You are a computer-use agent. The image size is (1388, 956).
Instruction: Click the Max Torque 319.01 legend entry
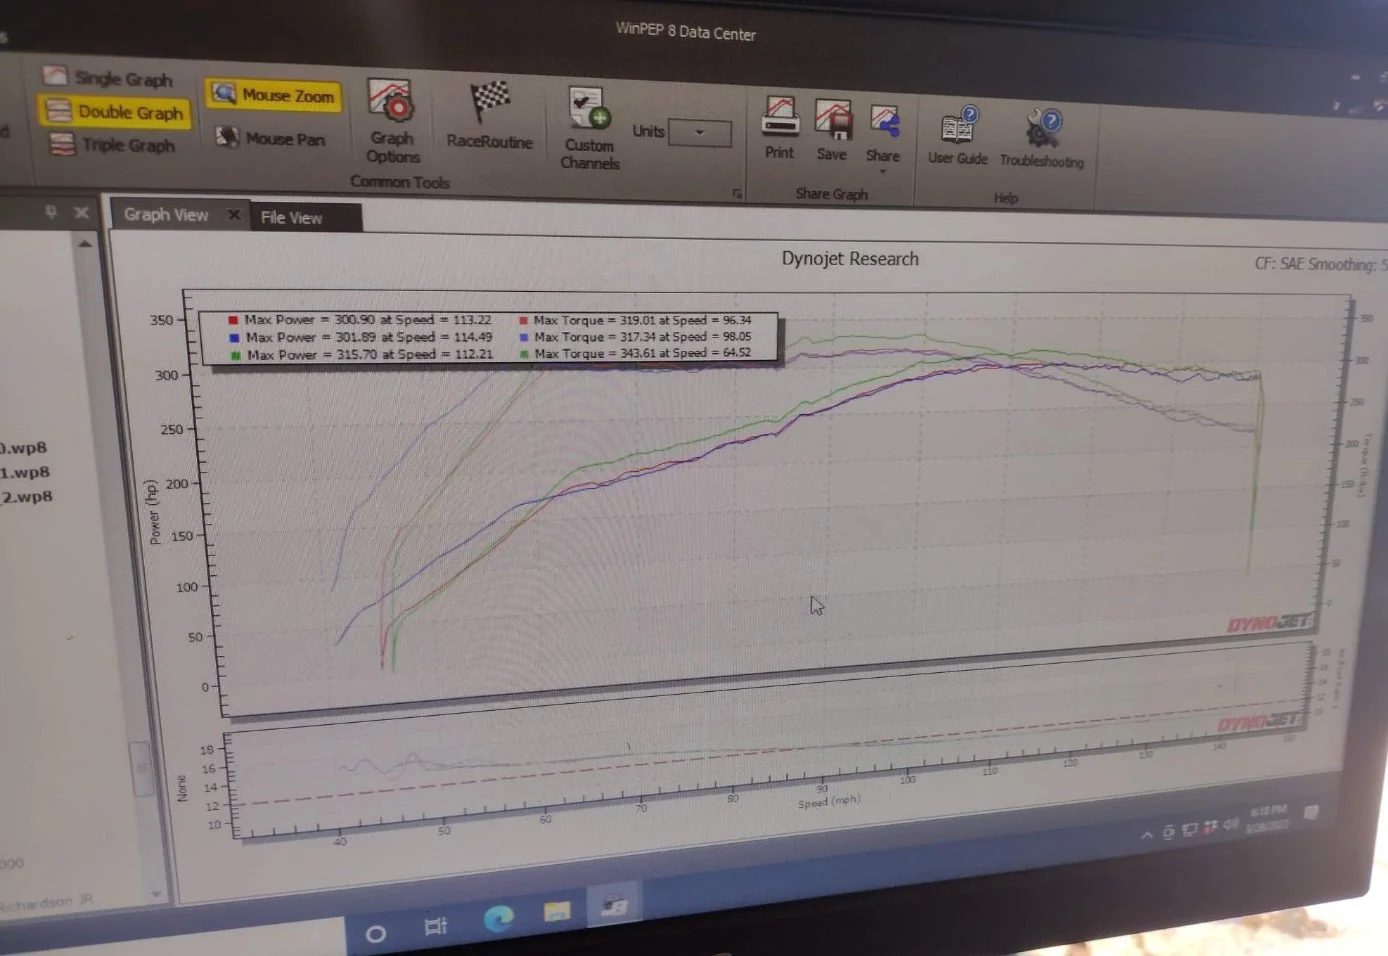click(635, 320)
